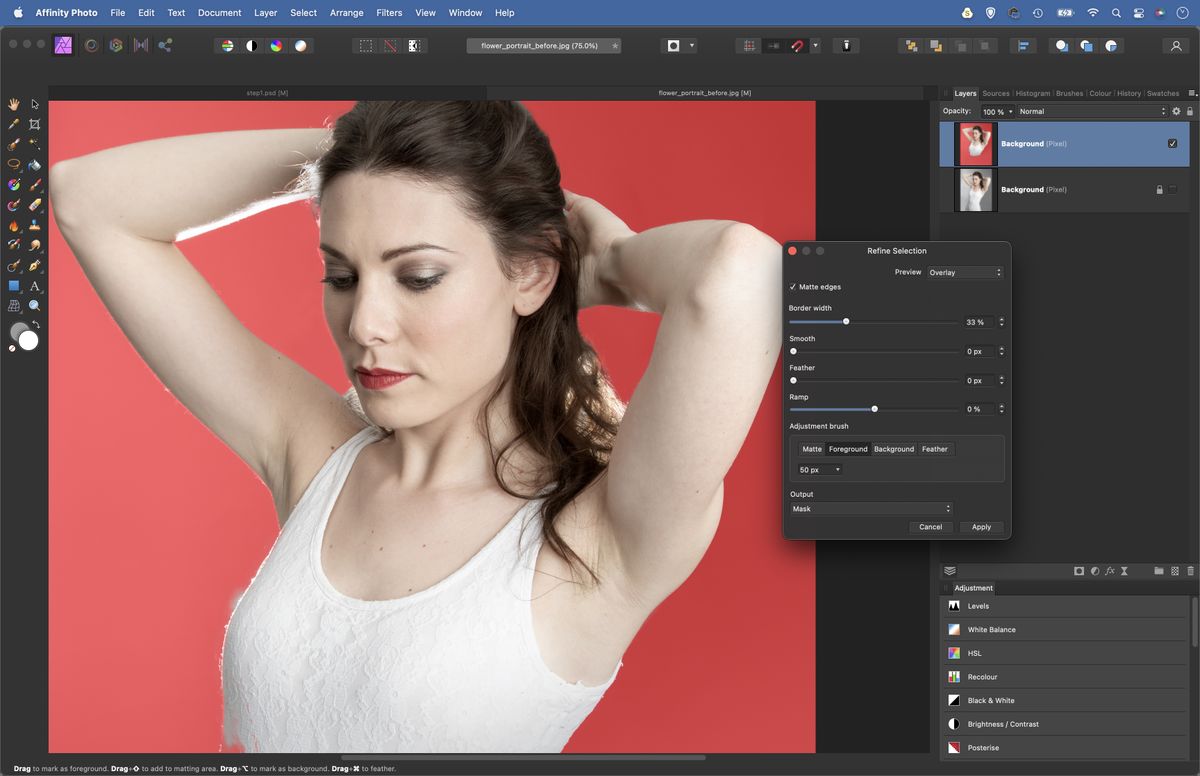Open the Normal blend mode dropdown
This screenshot has height=776, width=1200.
coord(1091,111)
